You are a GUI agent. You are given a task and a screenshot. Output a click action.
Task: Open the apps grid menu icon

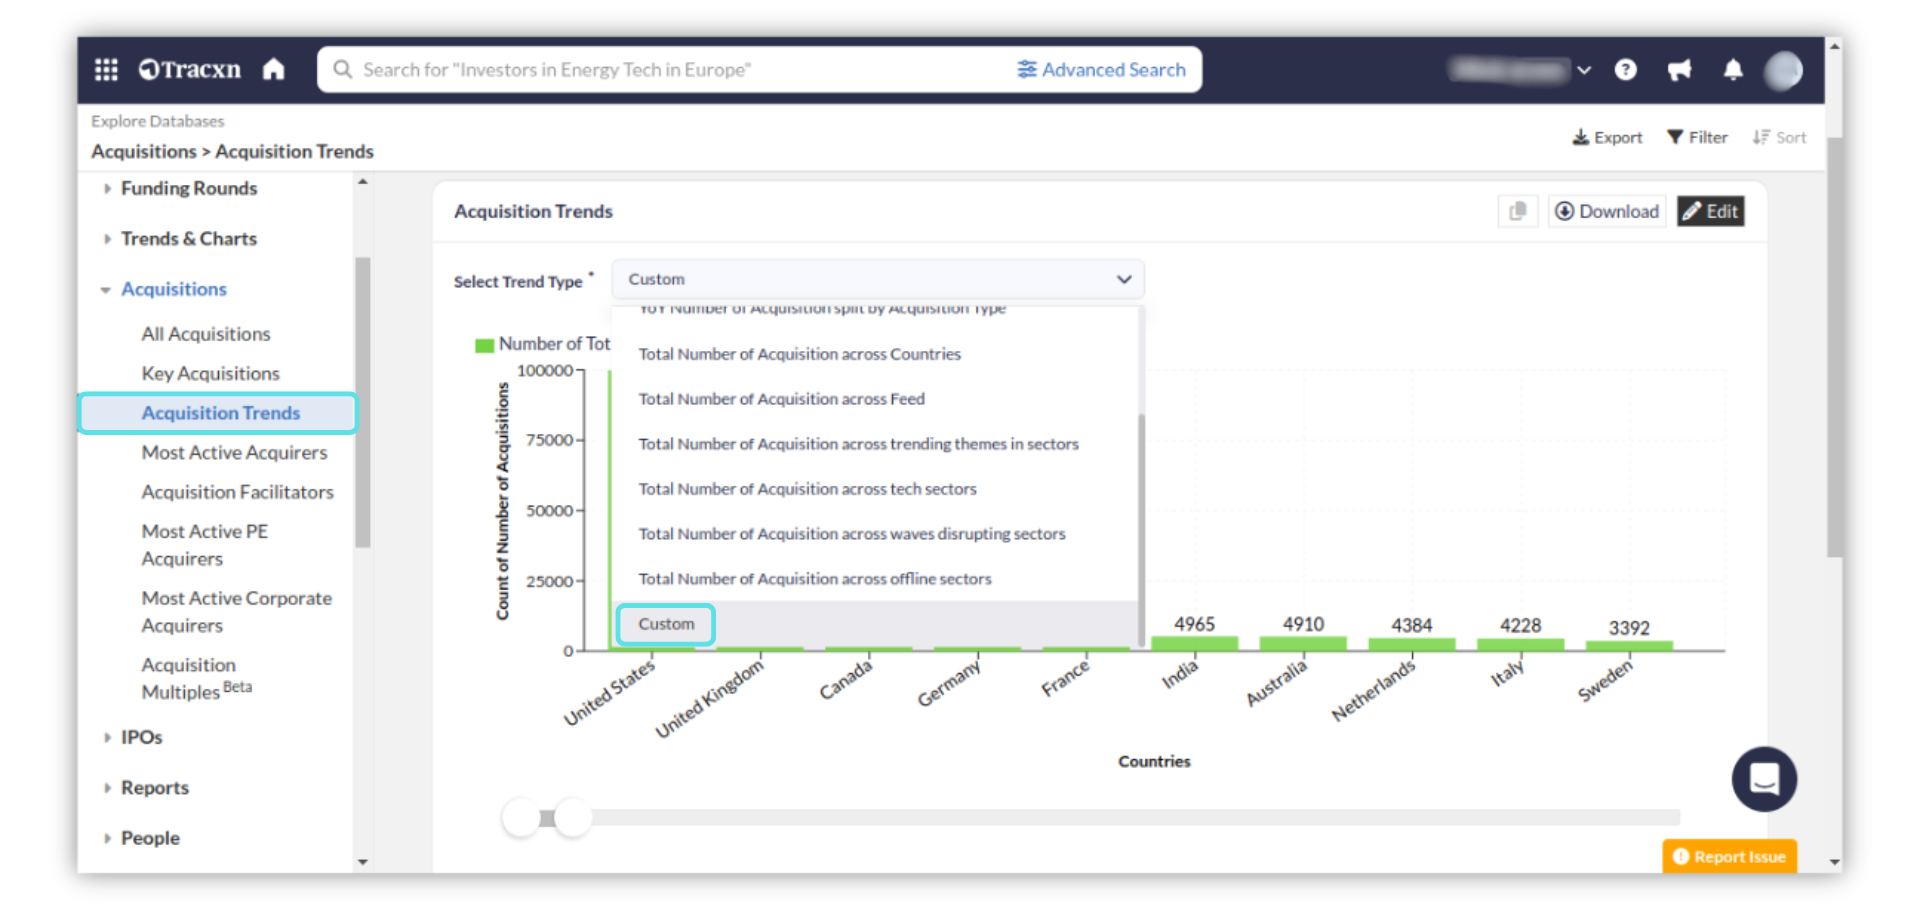tap(106, 69)
